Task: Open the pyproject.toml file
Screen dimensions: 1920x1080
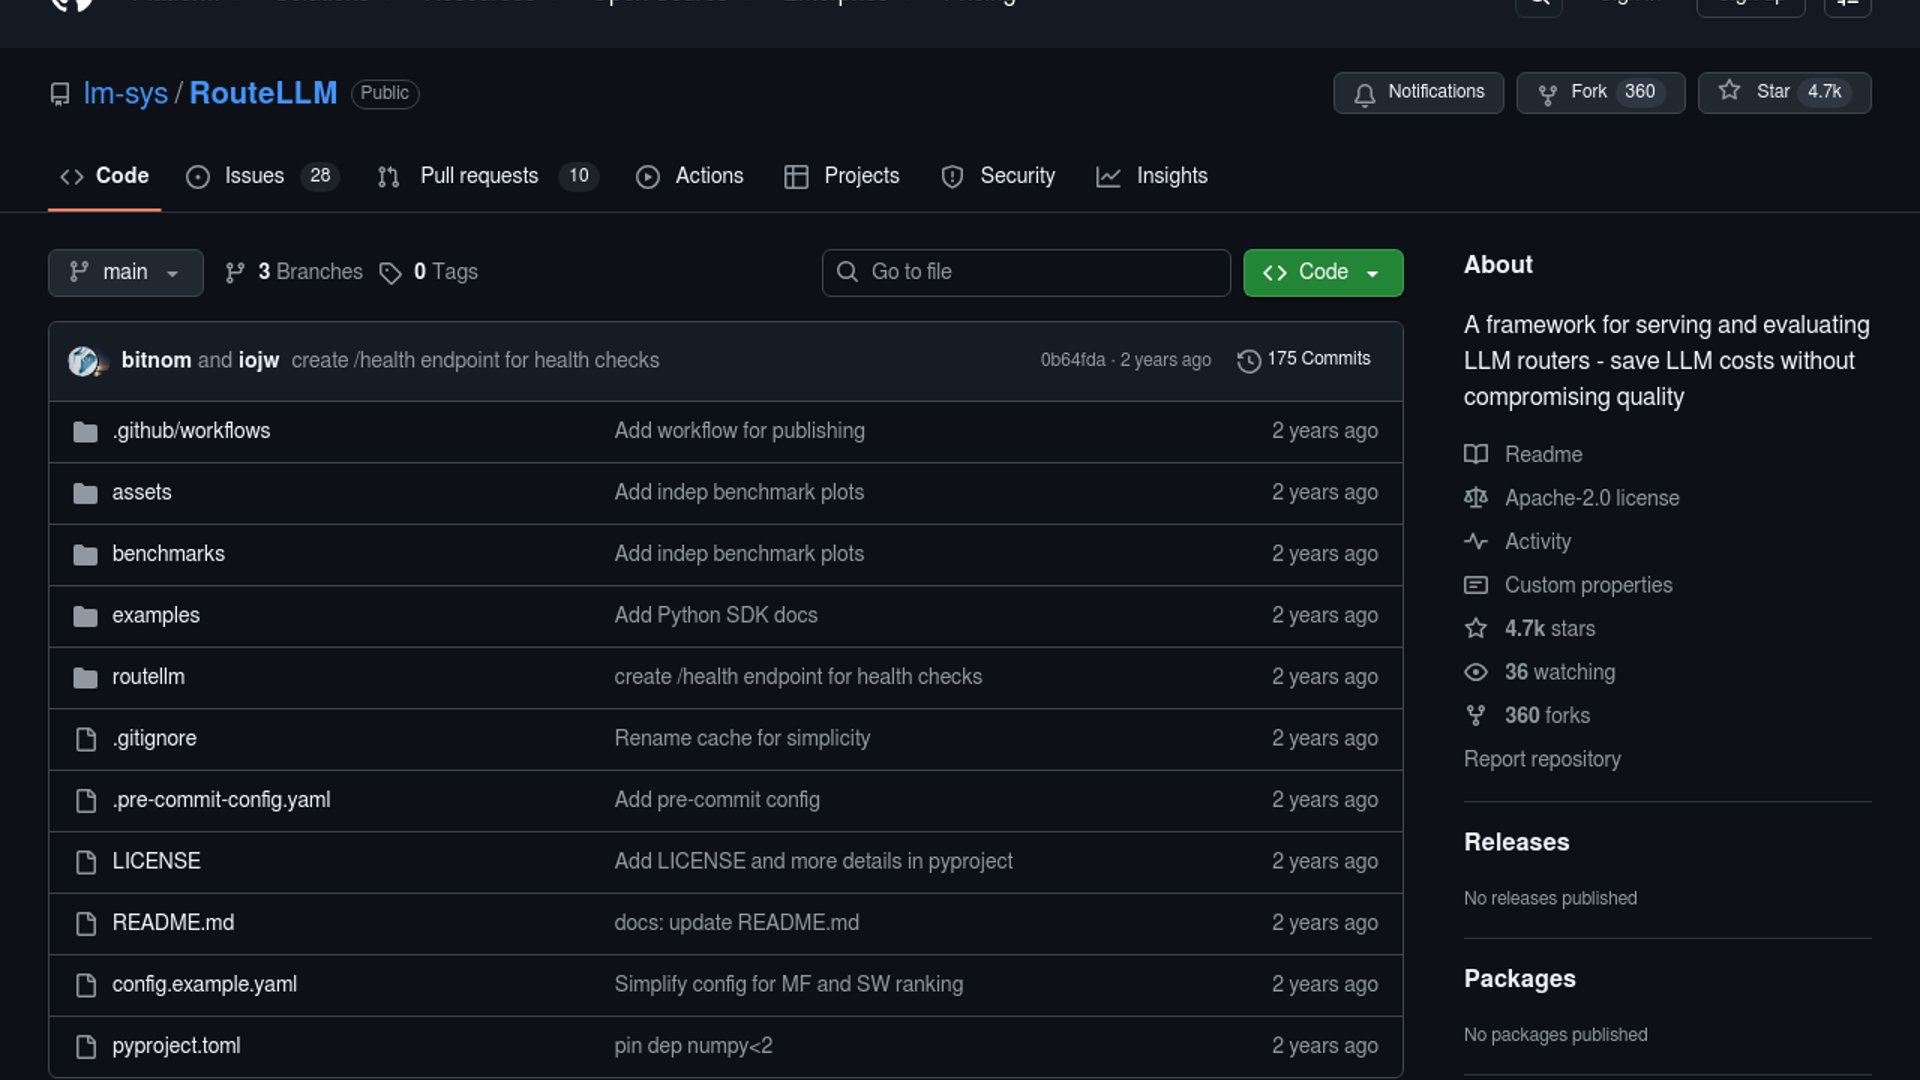Action: (x=176, y=1046)
